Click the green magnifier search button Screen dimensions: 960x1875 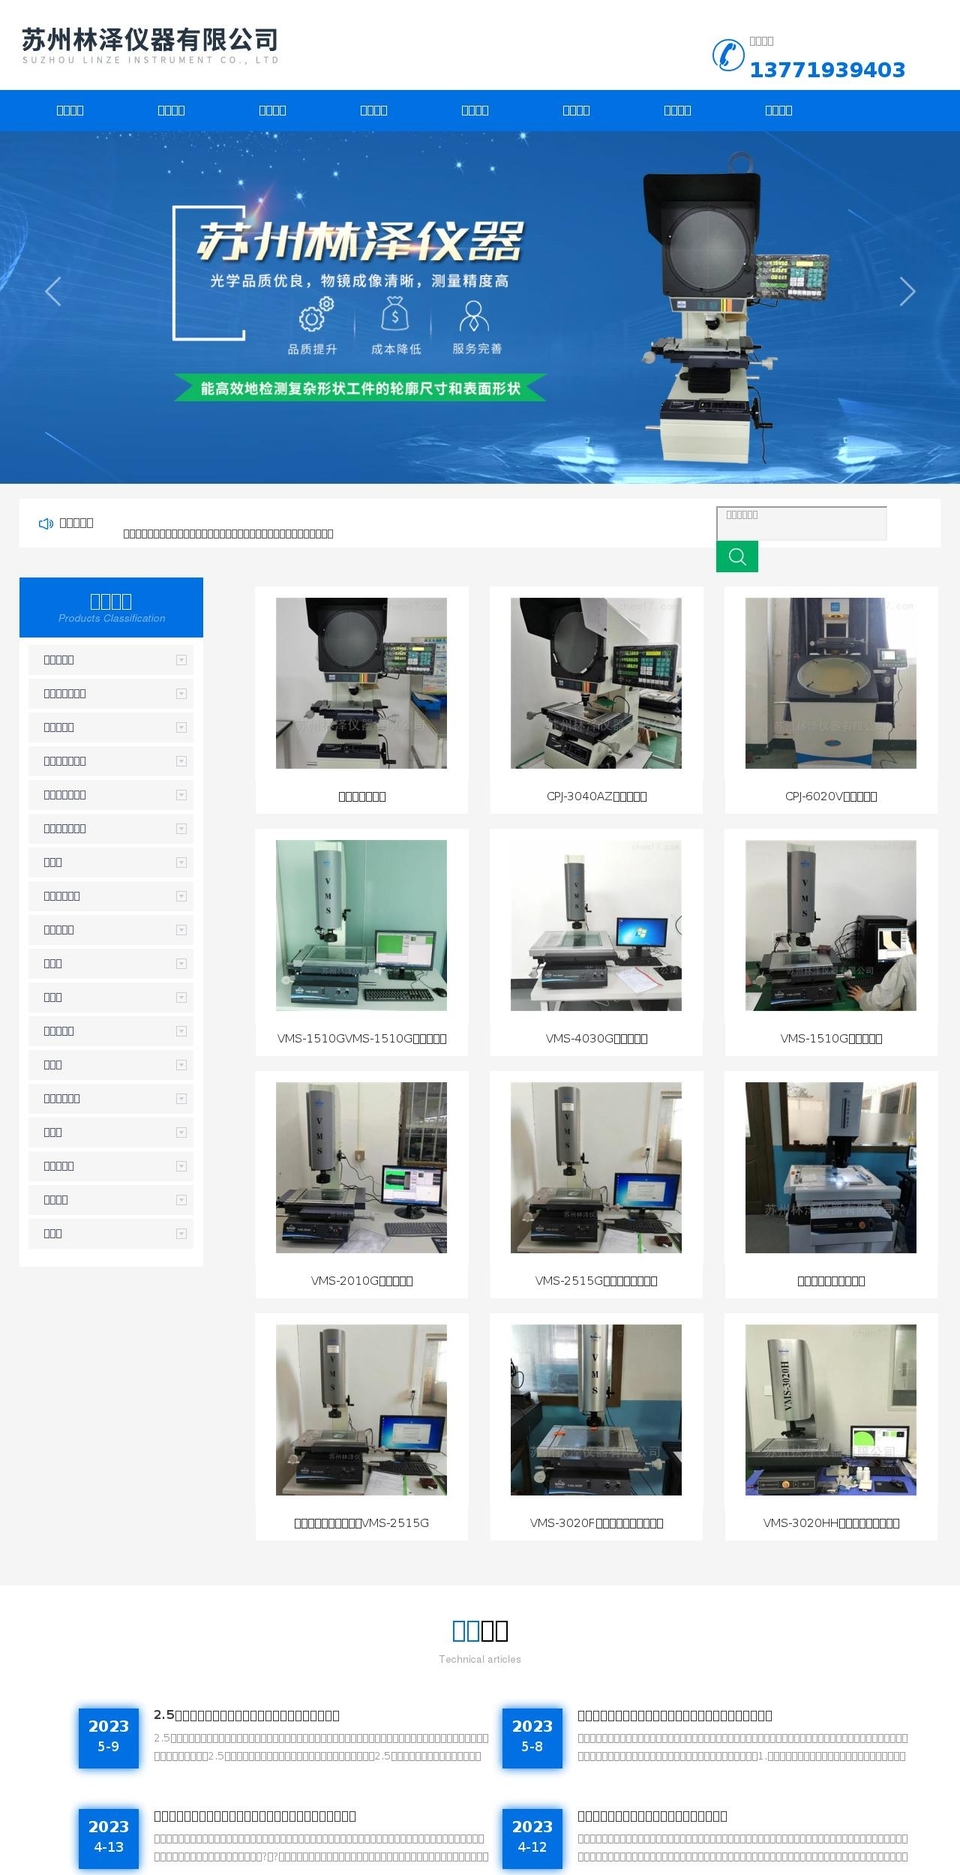coord(737,557)
